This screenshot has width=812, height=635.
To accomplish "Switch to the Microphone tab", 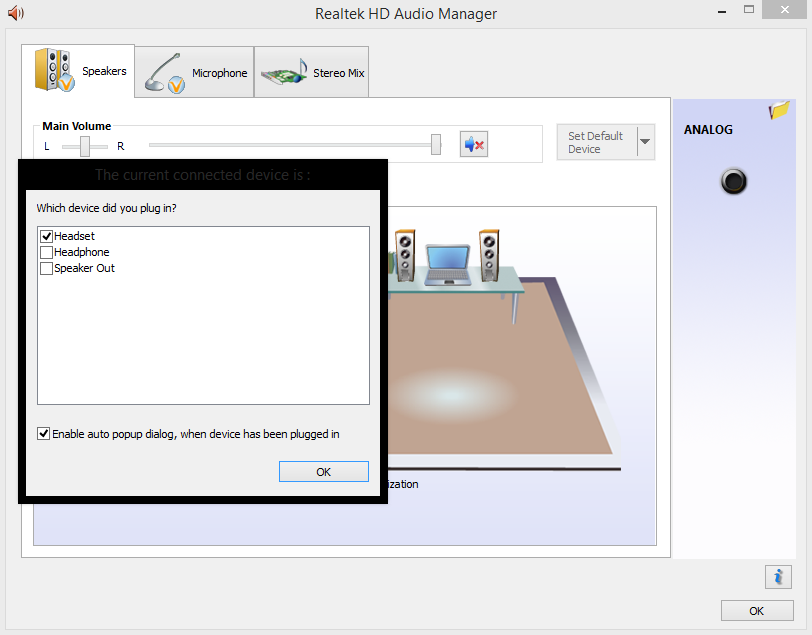I will coord(194,72).
